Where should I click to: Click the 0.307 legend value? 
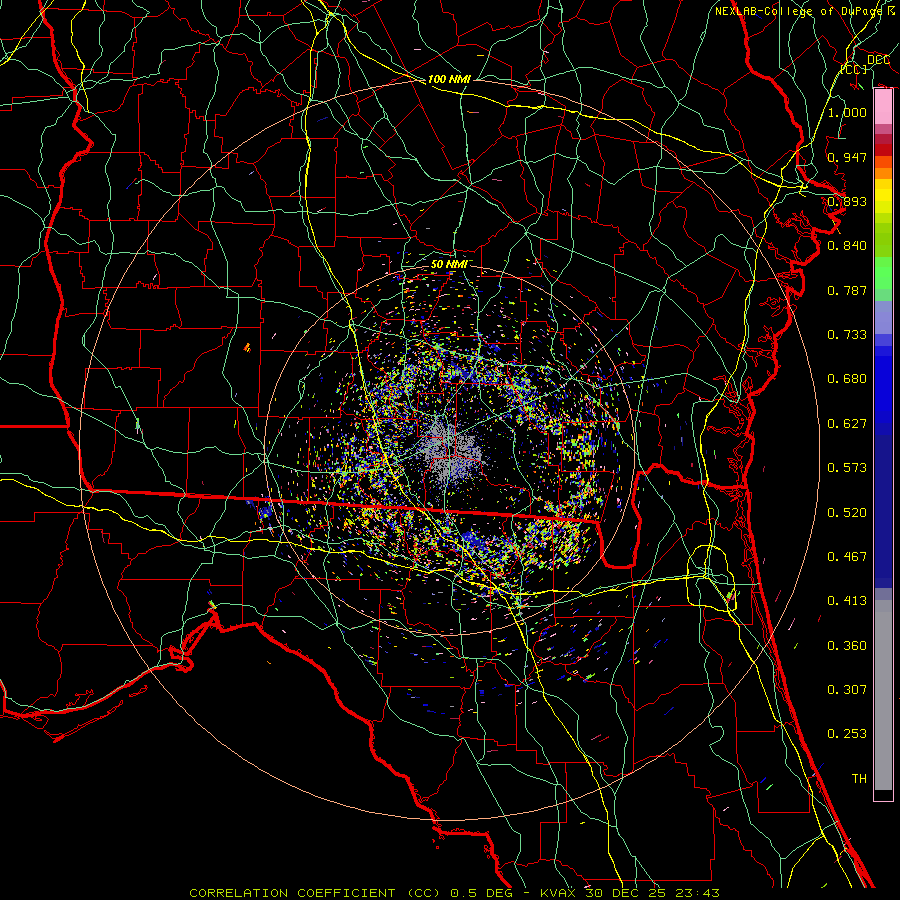pos(847,690)
